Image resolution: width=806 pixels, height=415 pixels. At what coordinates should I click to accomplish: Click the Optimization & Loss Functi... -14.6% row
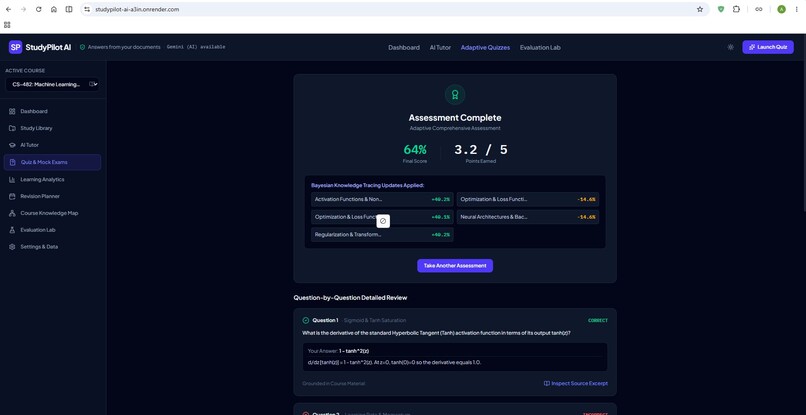527,199
